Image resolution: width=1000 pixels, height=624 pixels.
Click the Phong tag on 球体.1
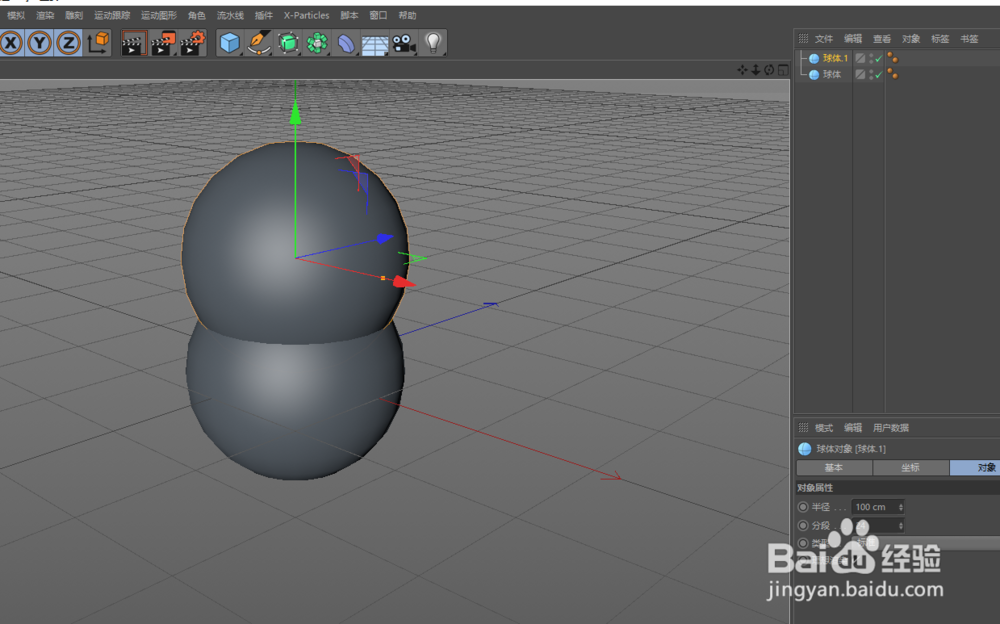pyautogui.click(x=892, y=58)
